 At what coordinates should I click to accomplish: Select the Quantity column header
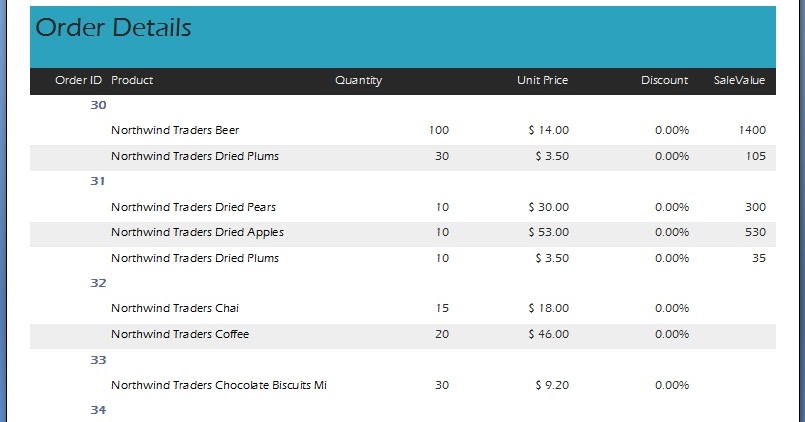pyautogui.click(x=358, y=80)
